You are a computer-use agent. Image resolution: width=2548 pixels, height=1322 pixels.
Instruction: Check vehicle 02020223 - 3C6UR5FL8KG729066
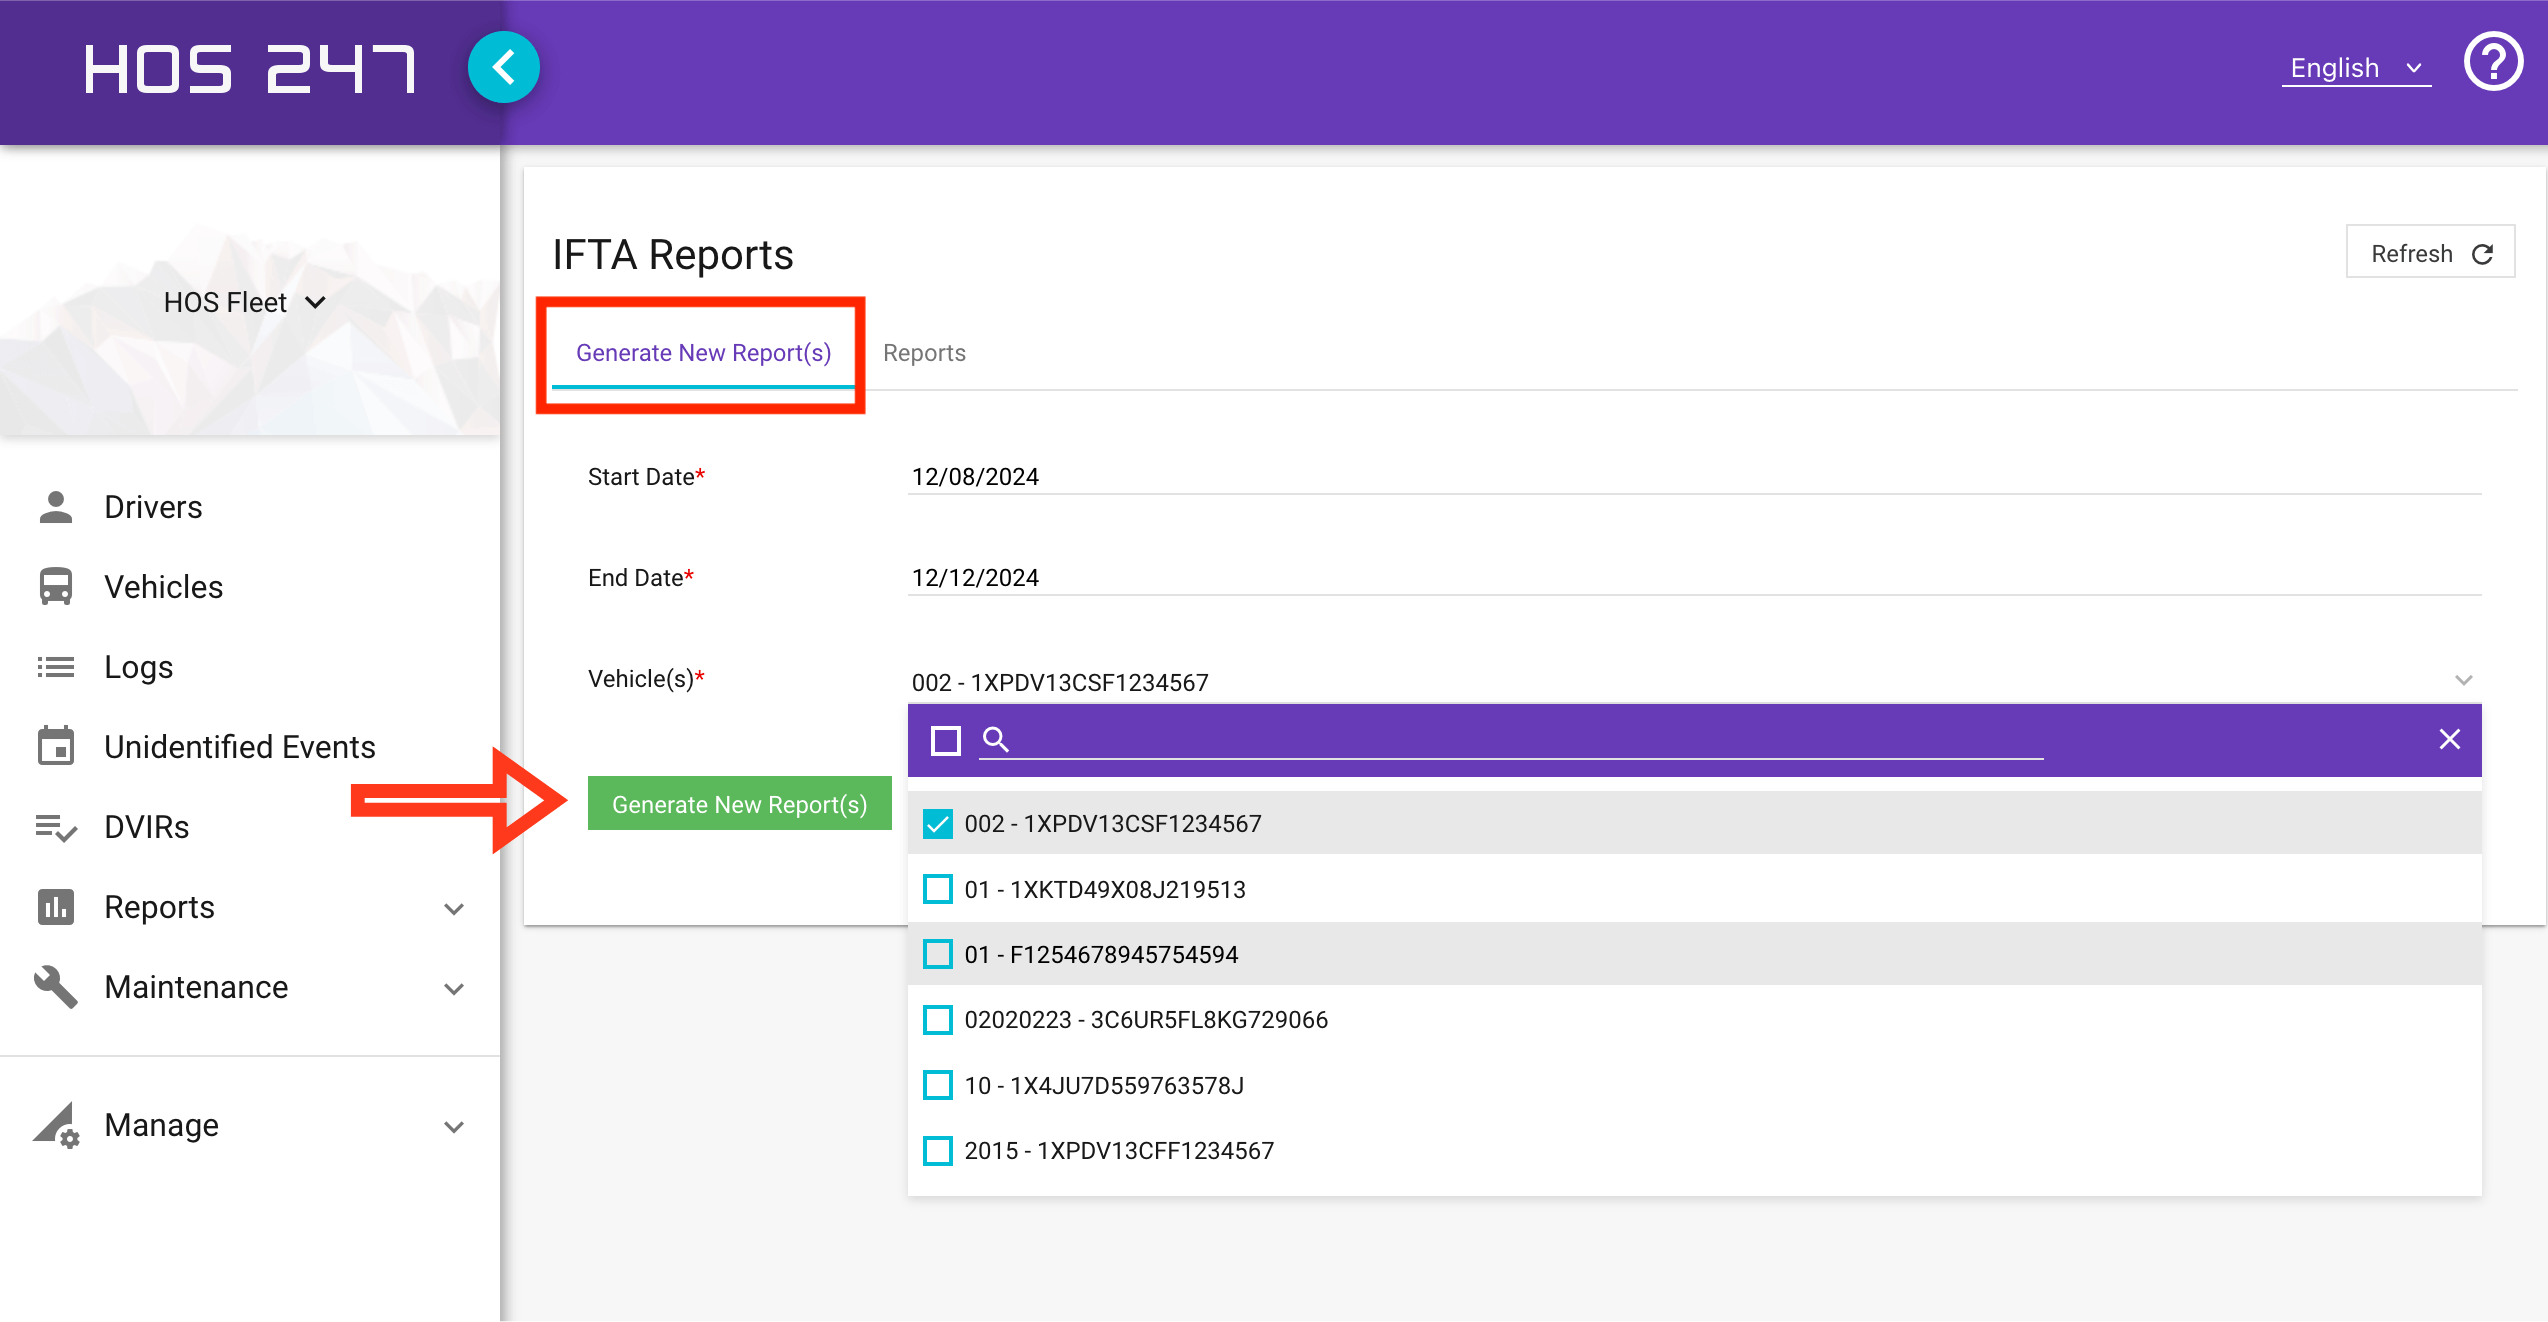point(938,1020)
